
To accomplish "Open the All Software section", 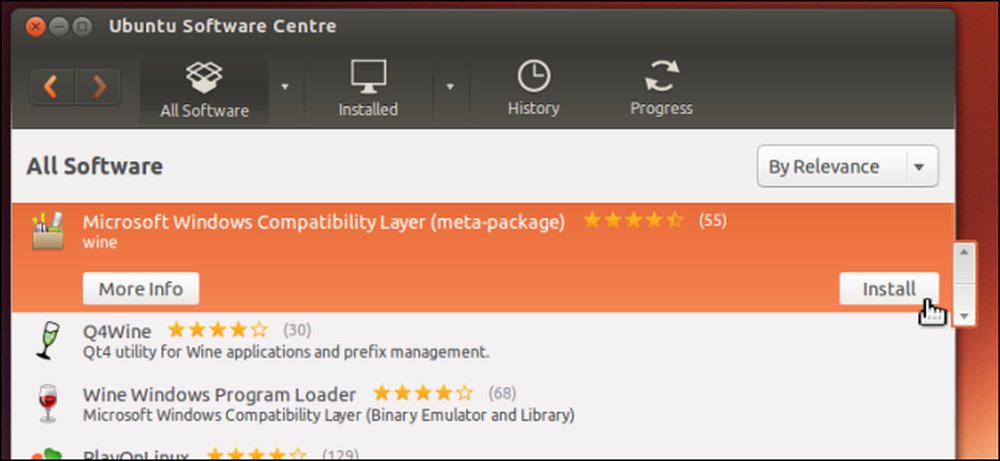I will (204, 89).
